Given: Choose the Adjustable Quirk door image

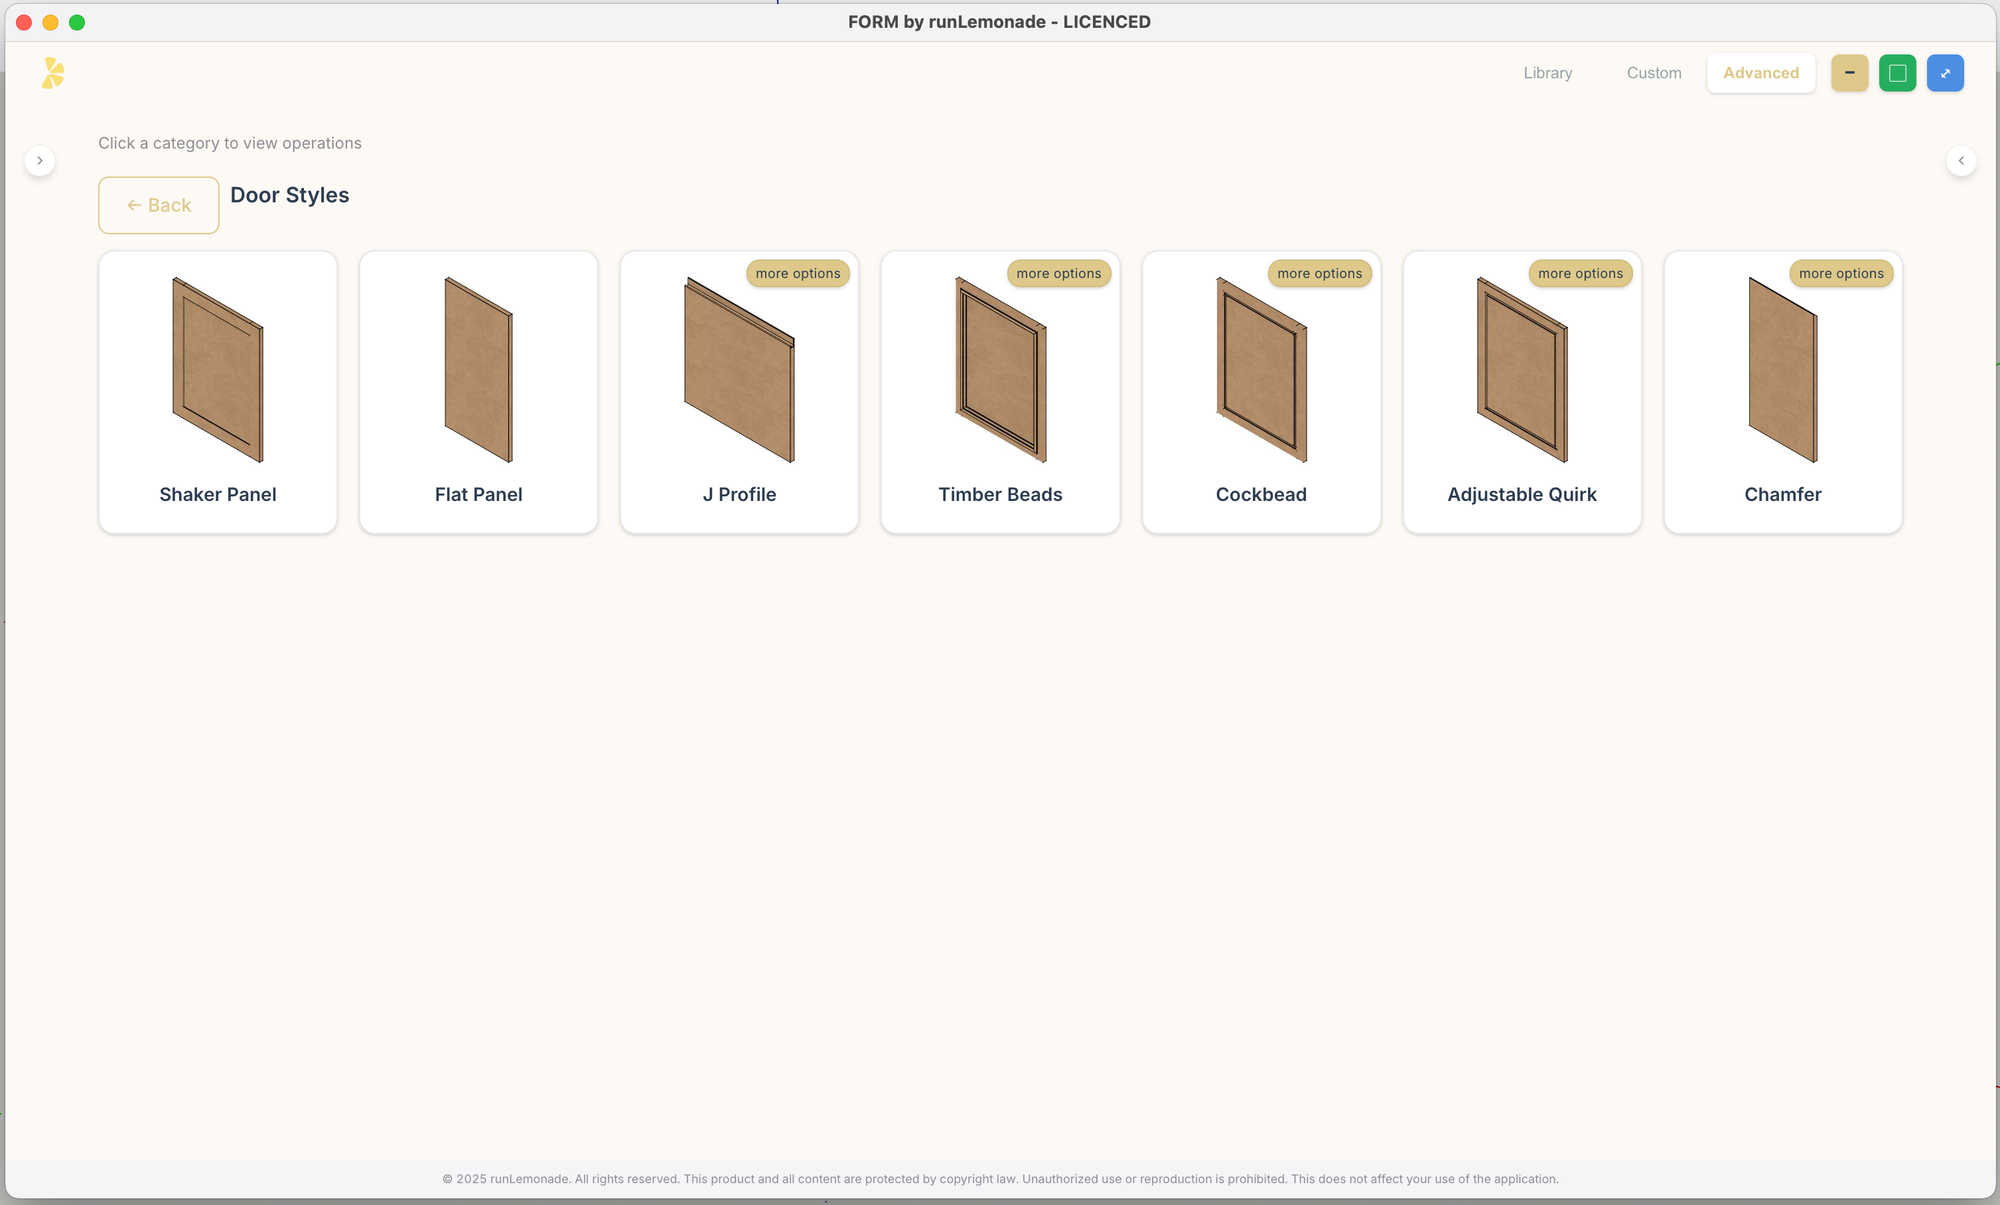Looking at the screenshot, I should (x=1522, y=370).
